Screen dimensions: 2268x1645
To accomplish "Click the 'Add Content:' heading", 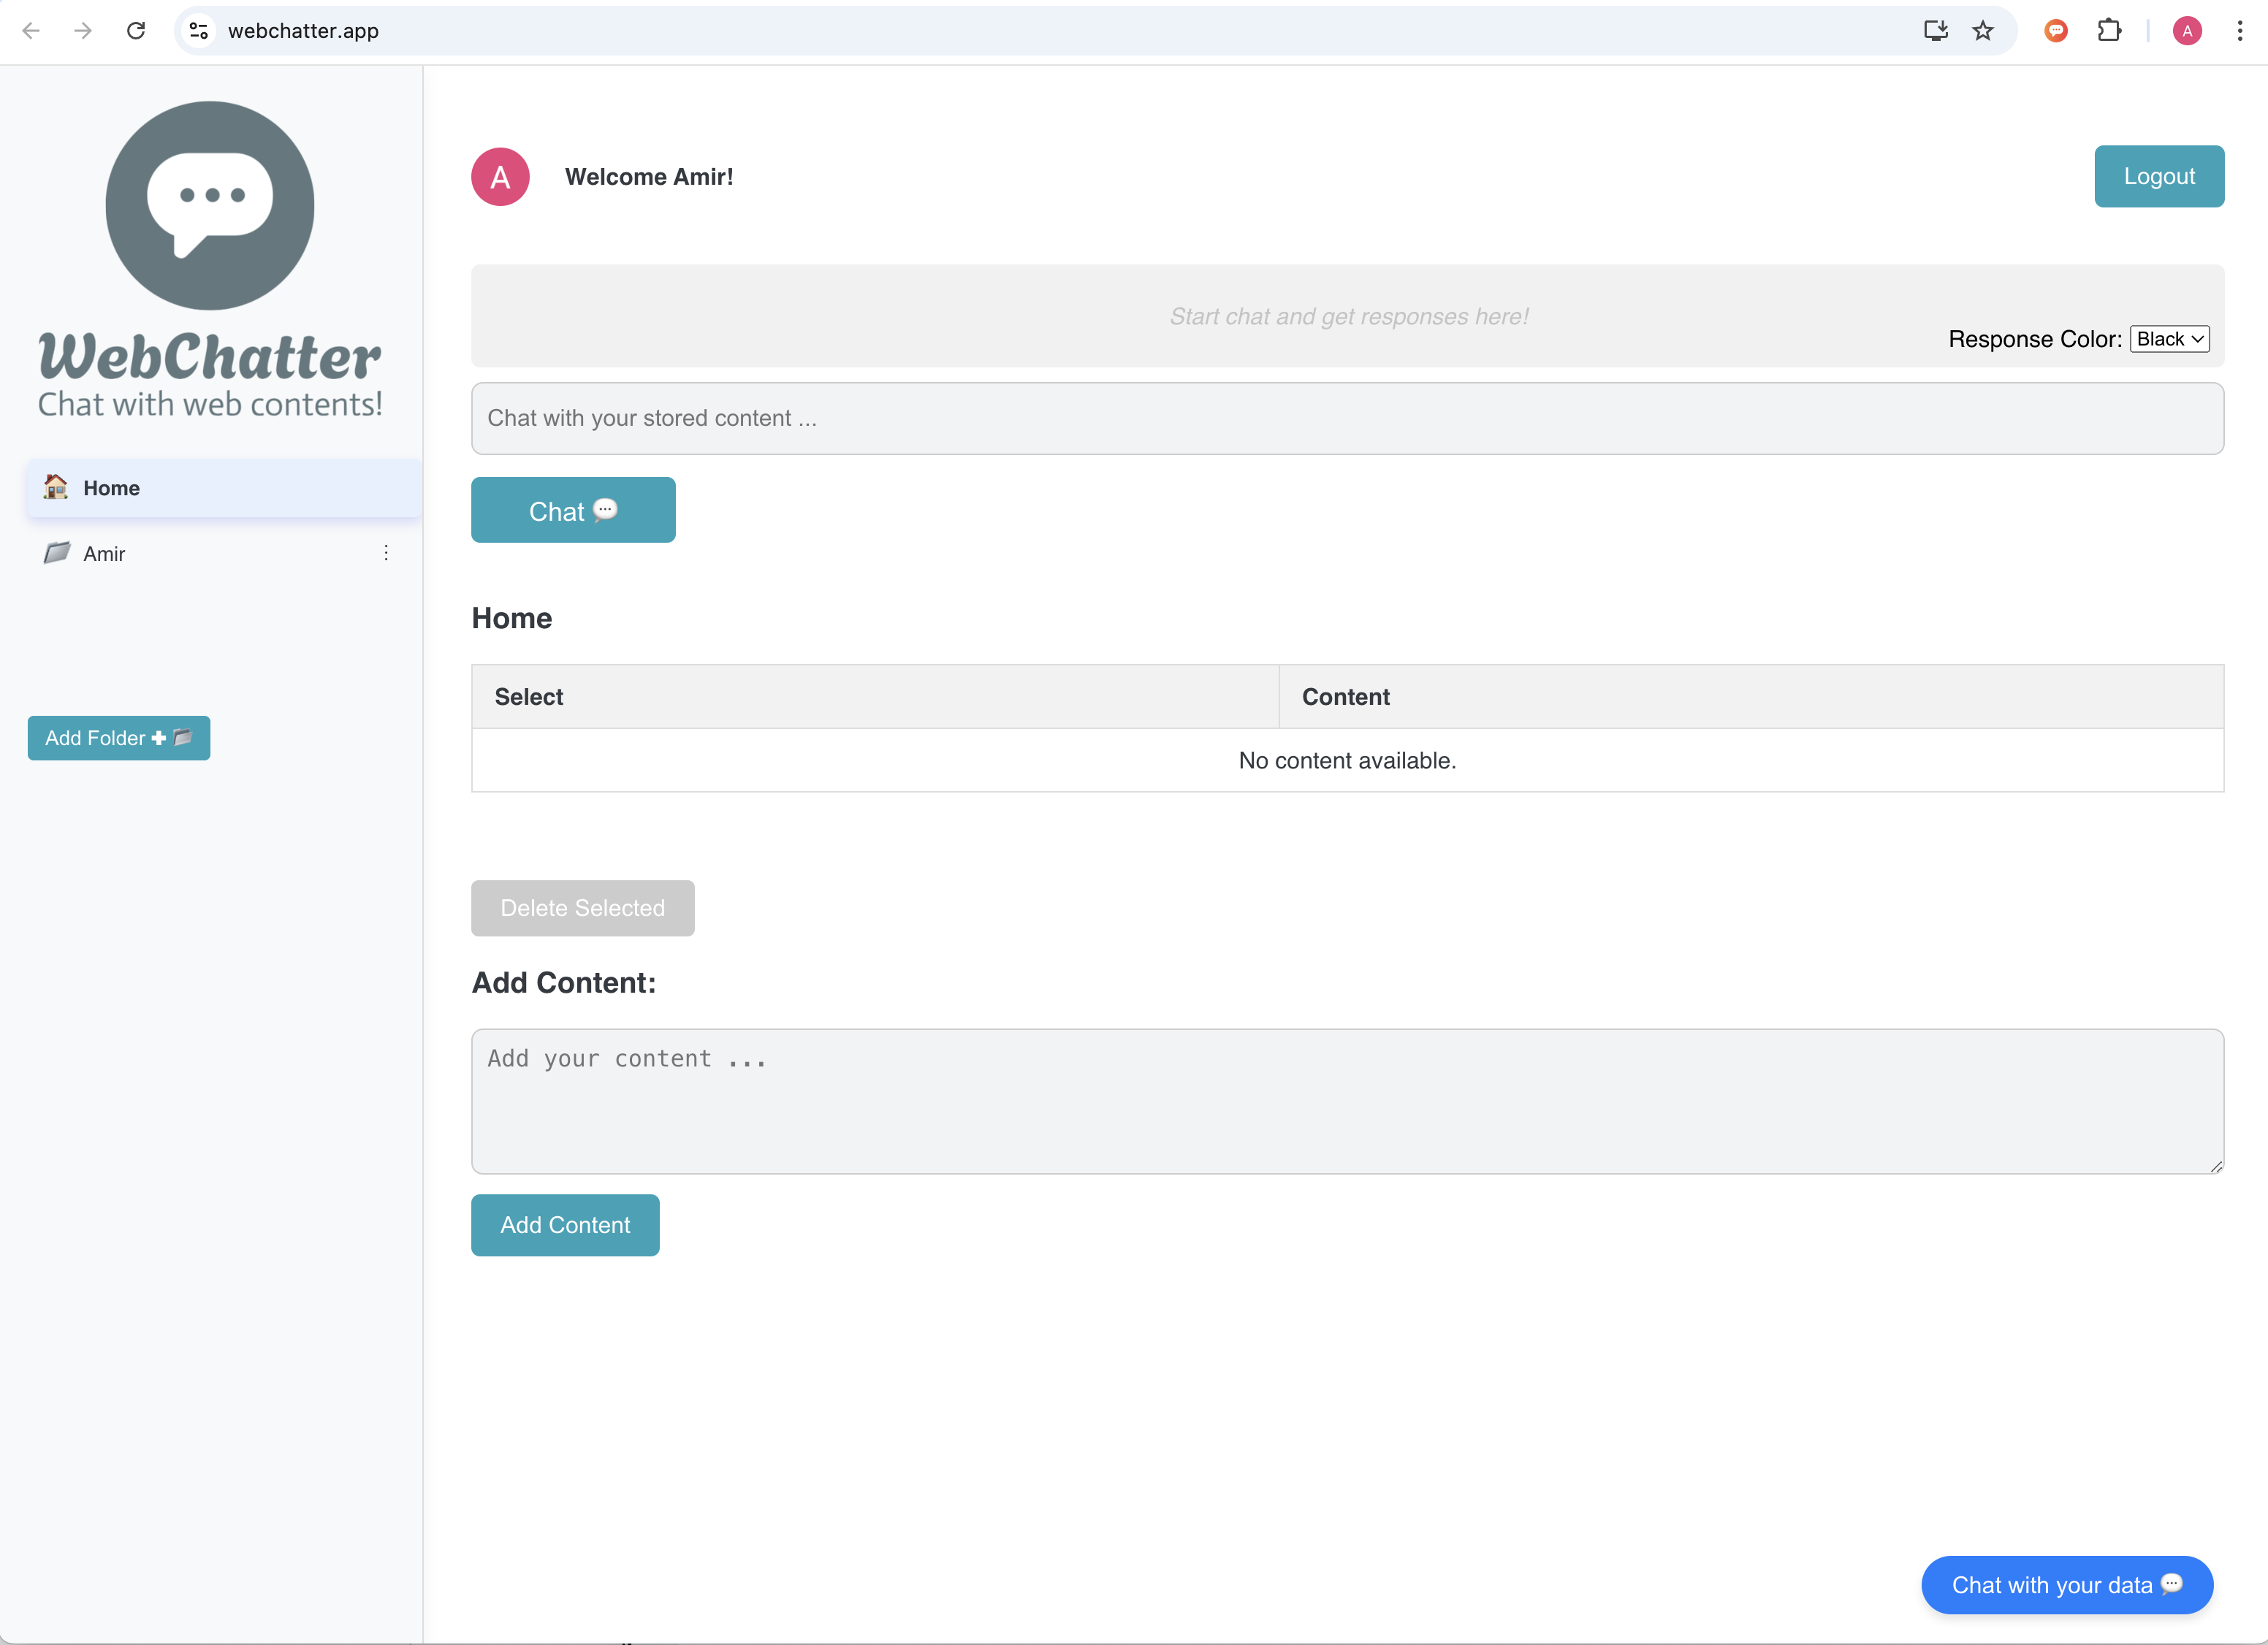I will point(564,983).
